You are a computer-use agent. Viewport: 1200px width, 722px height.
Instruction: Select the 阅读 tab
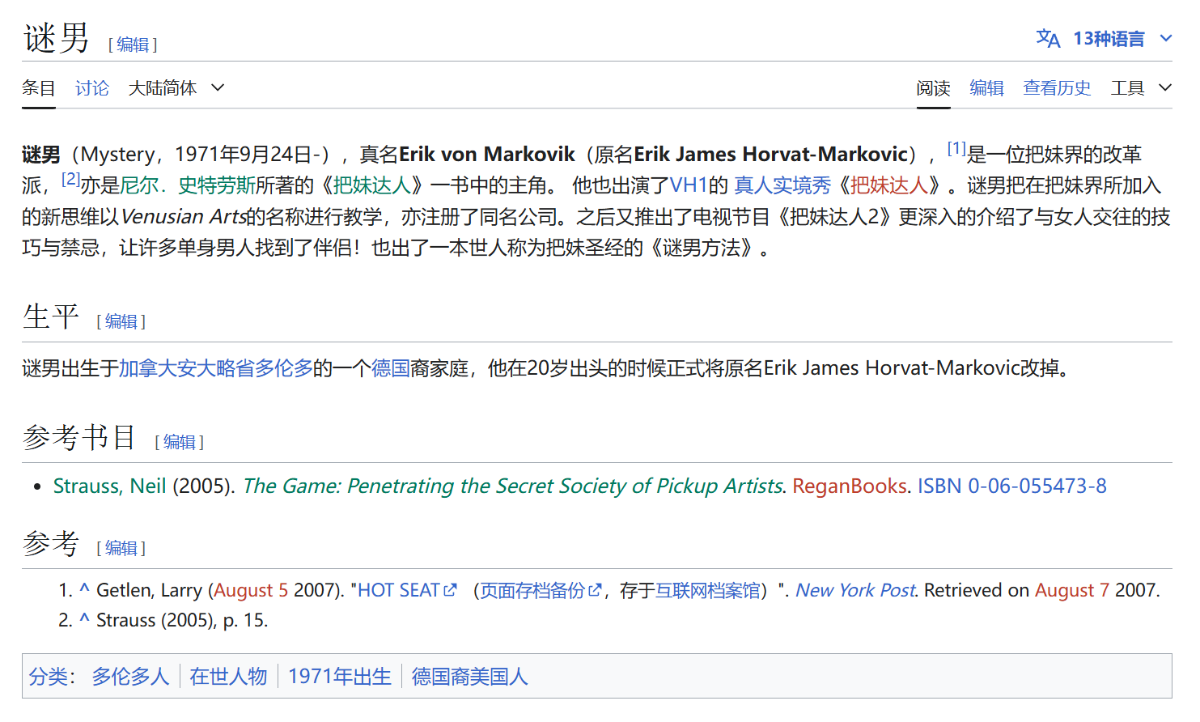pos(934,88)
